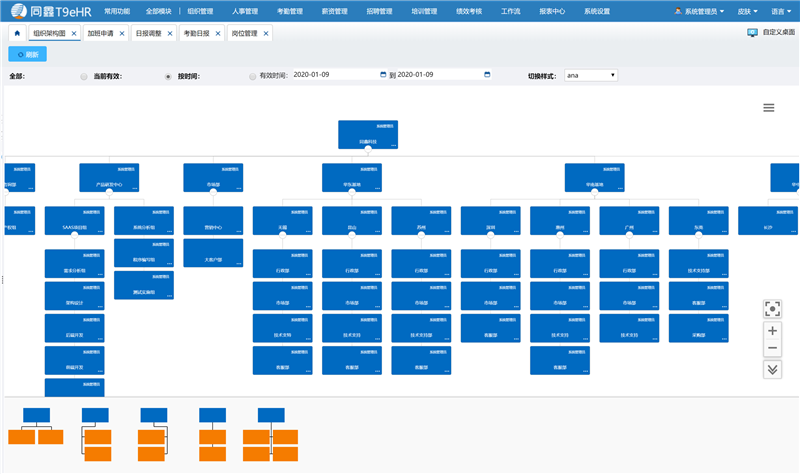Viewport: 800px width, 474px height.
Task: Zoom in with the plus button
Action: 771,330
